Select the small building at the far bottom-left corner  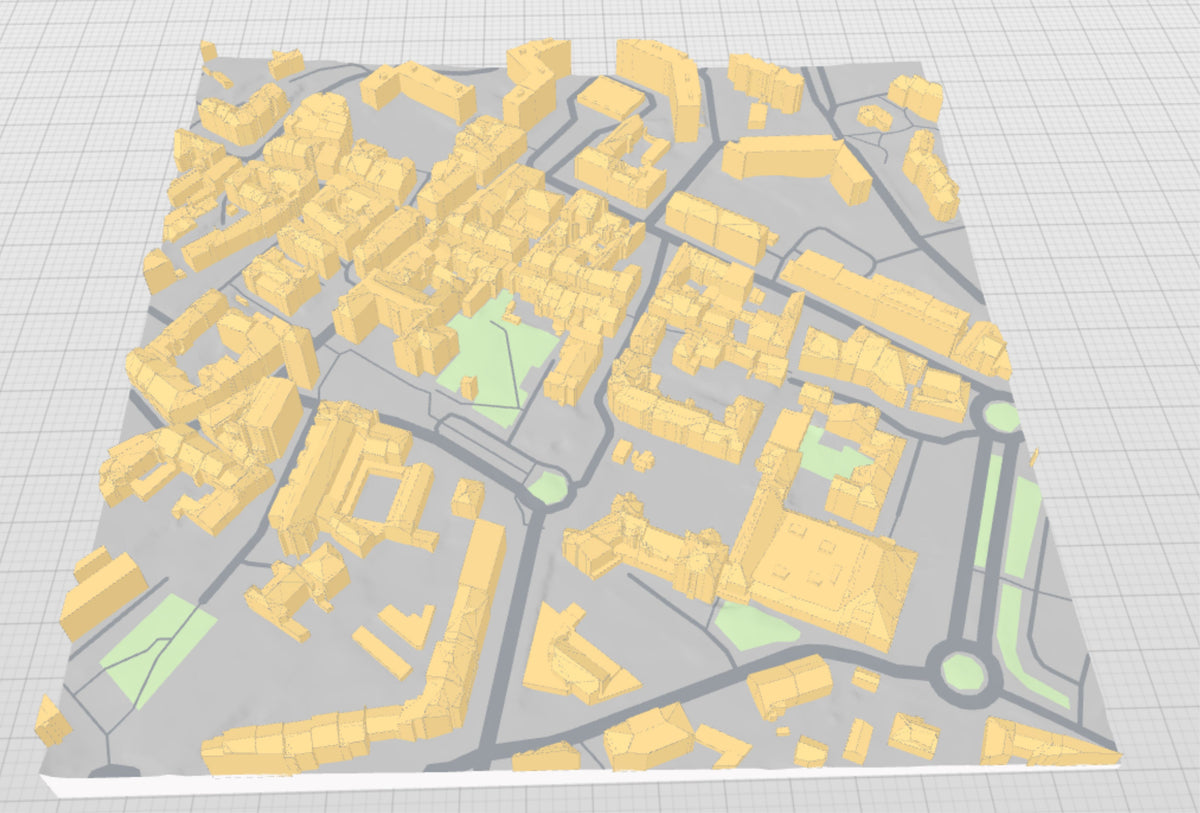pos(52,721)
